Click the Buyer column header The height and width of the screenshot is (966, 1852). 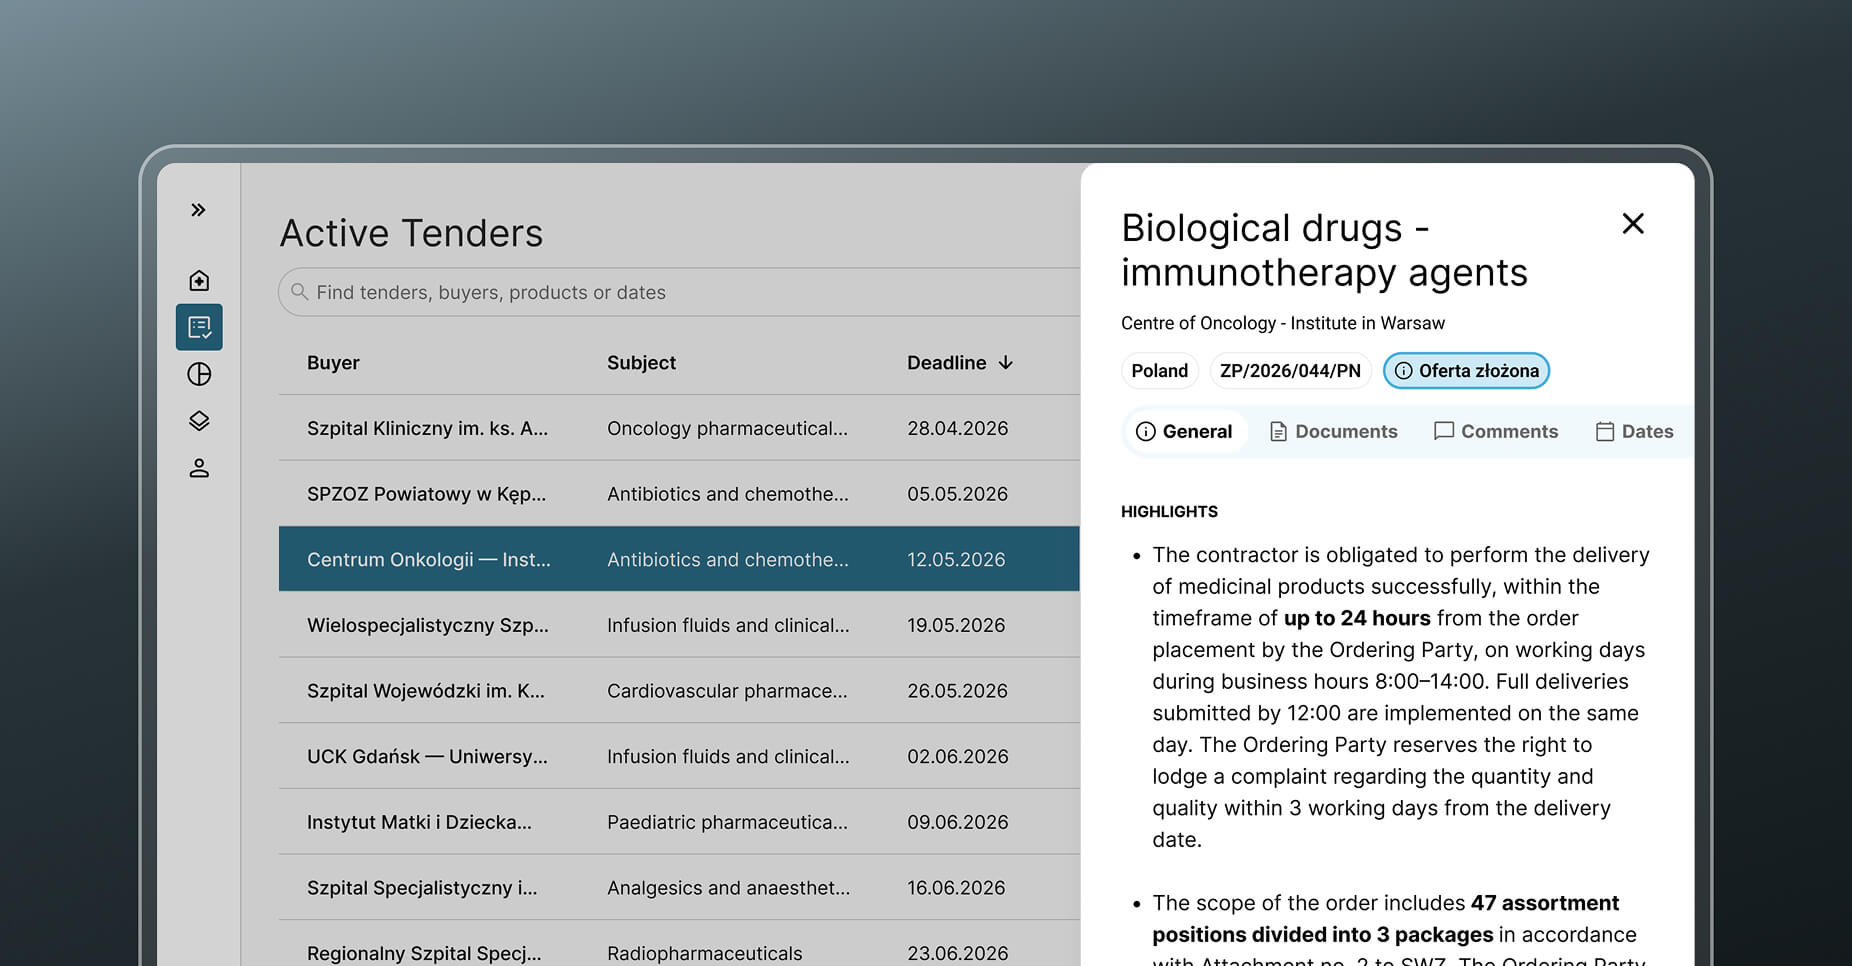point(333,363)
